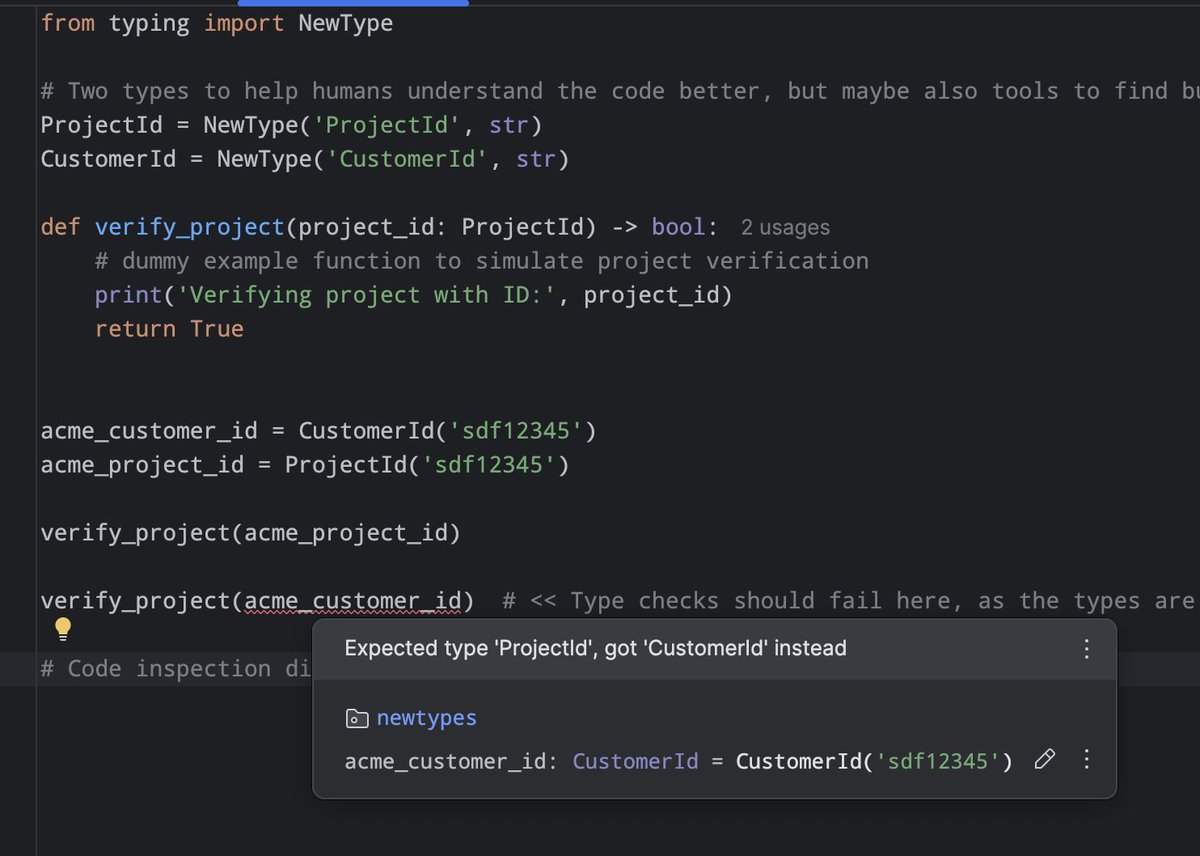The height and width of the screenshot is (856, 1200).
Task: Click the CustomerId = NewType assignment line
Action: [x=305, y=159]
